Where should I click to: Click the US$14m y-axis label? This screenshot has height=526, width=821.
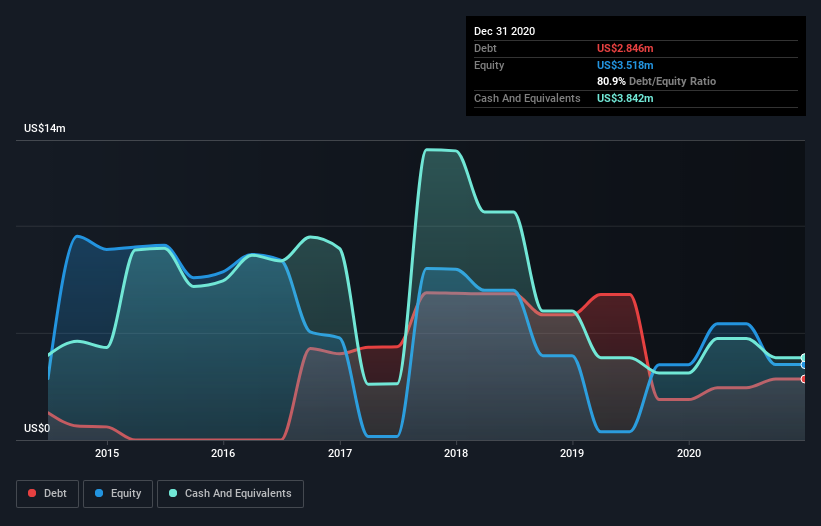[x=45, y=128]
